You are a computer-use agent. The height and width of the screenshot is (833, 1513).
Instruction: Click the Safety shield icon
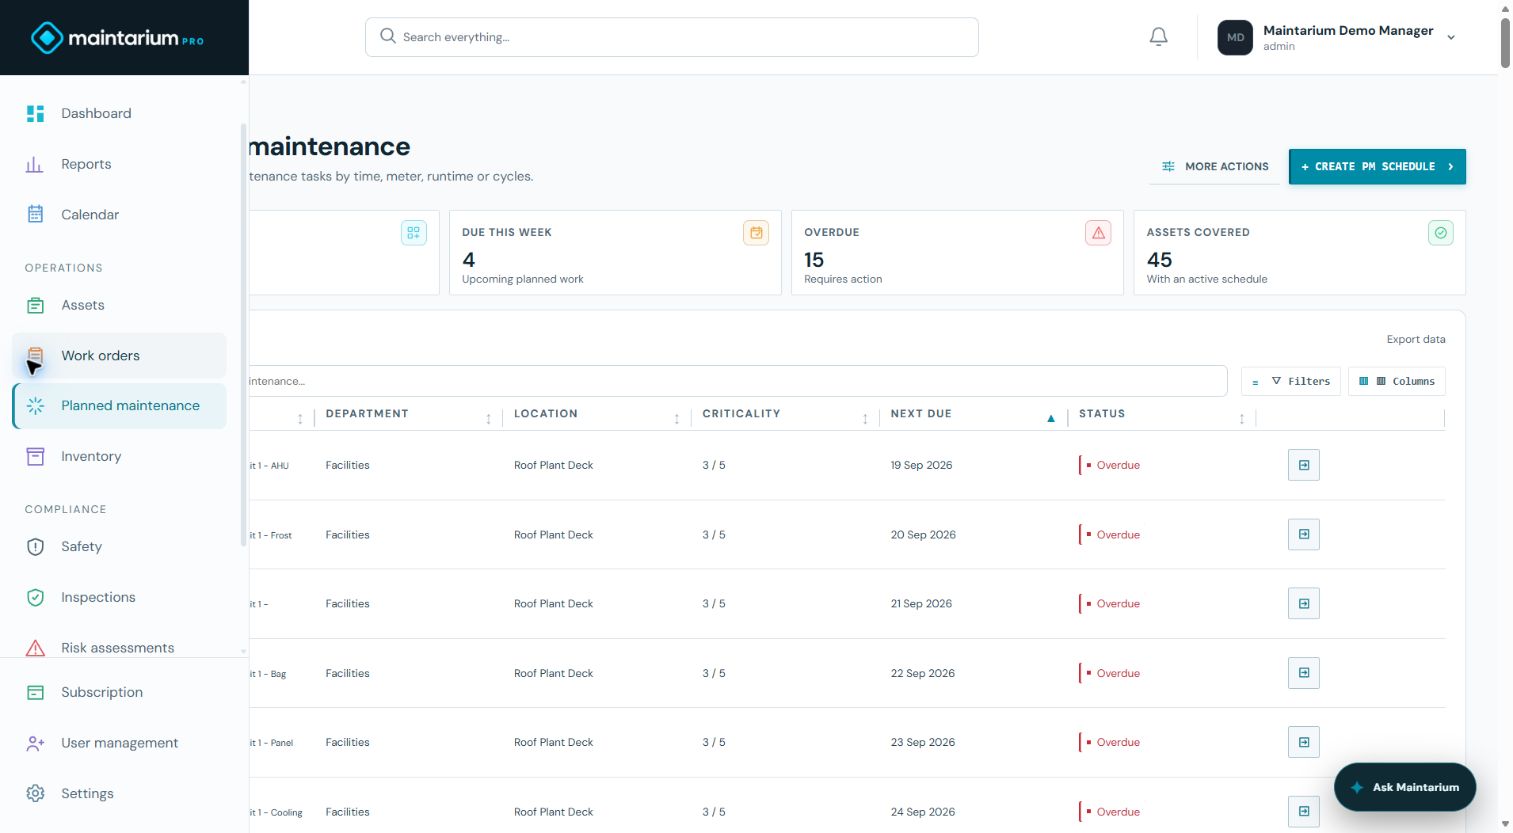pos(35,546)
